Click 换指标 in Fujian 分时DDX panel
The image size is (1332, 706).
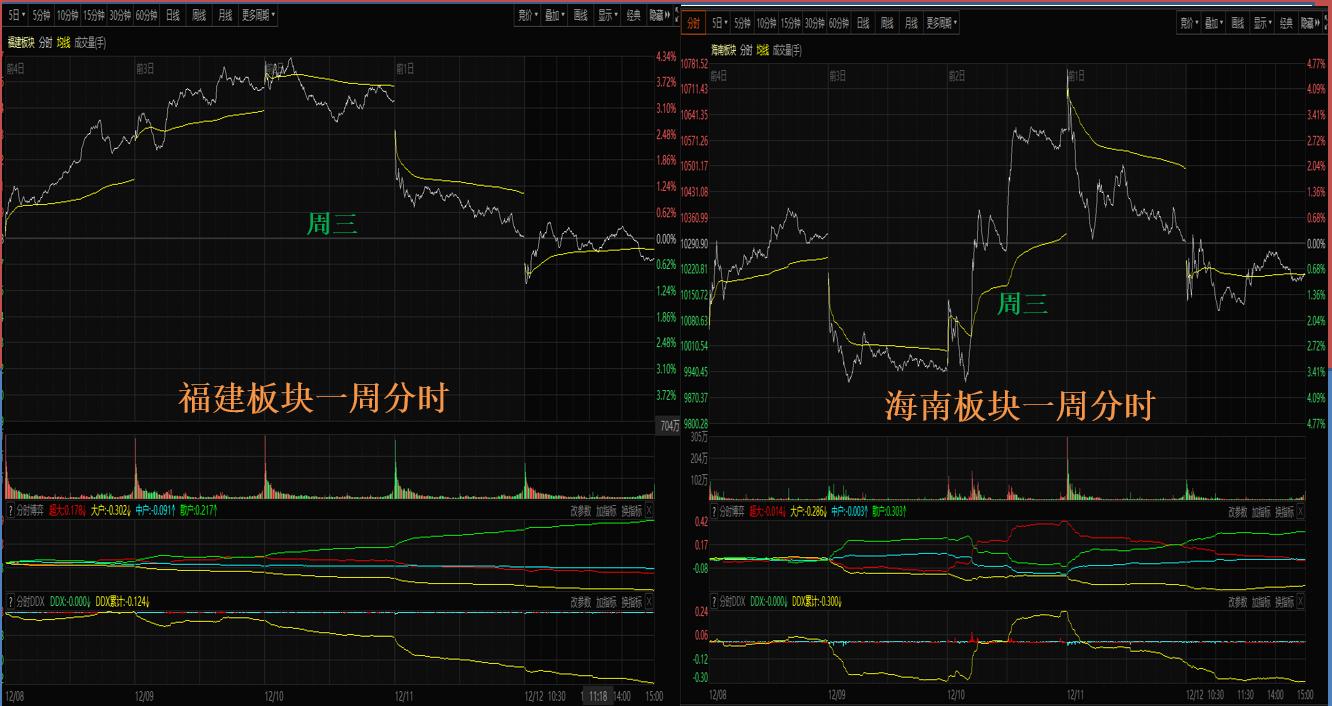[x=631, y=601]
